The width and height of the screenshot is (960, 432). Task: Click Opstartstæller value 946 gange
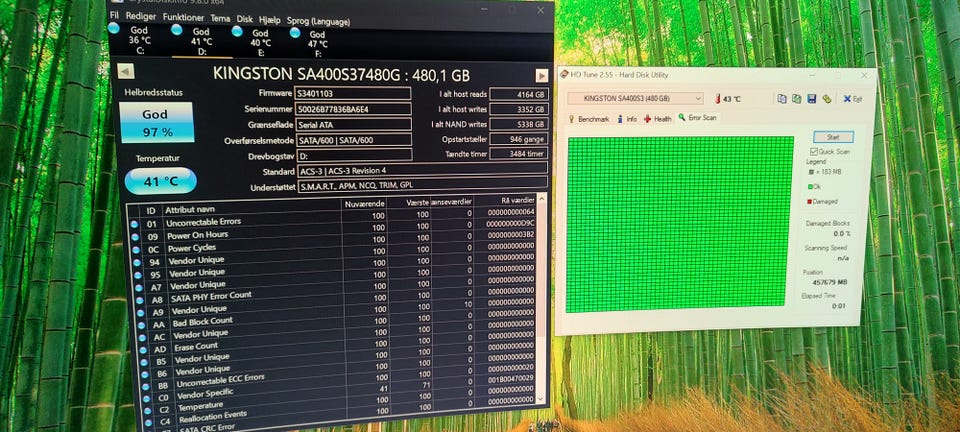point(519,140)
